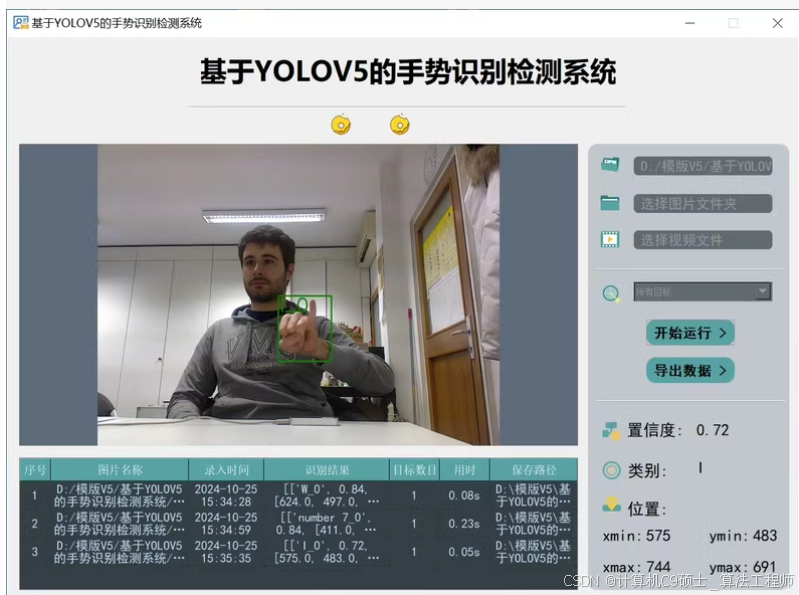Click the 目标数目 column header

(x=414, y=470)
